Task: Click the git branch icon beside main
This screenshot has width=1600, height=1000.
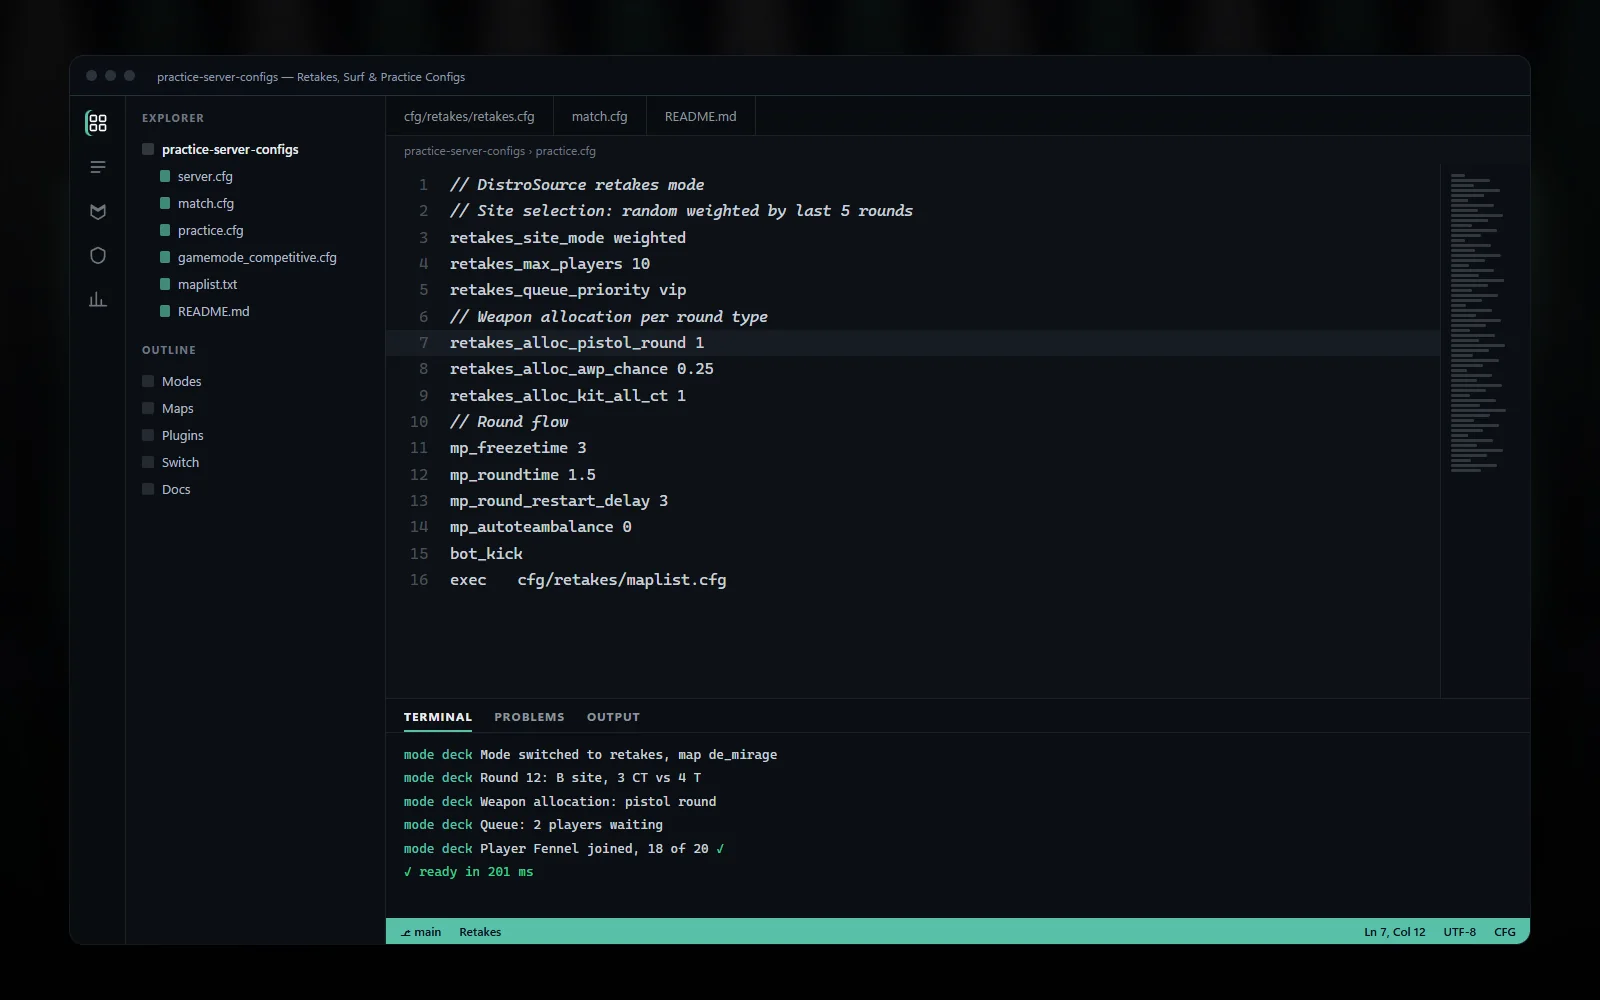Action: (x=406, y=932)
